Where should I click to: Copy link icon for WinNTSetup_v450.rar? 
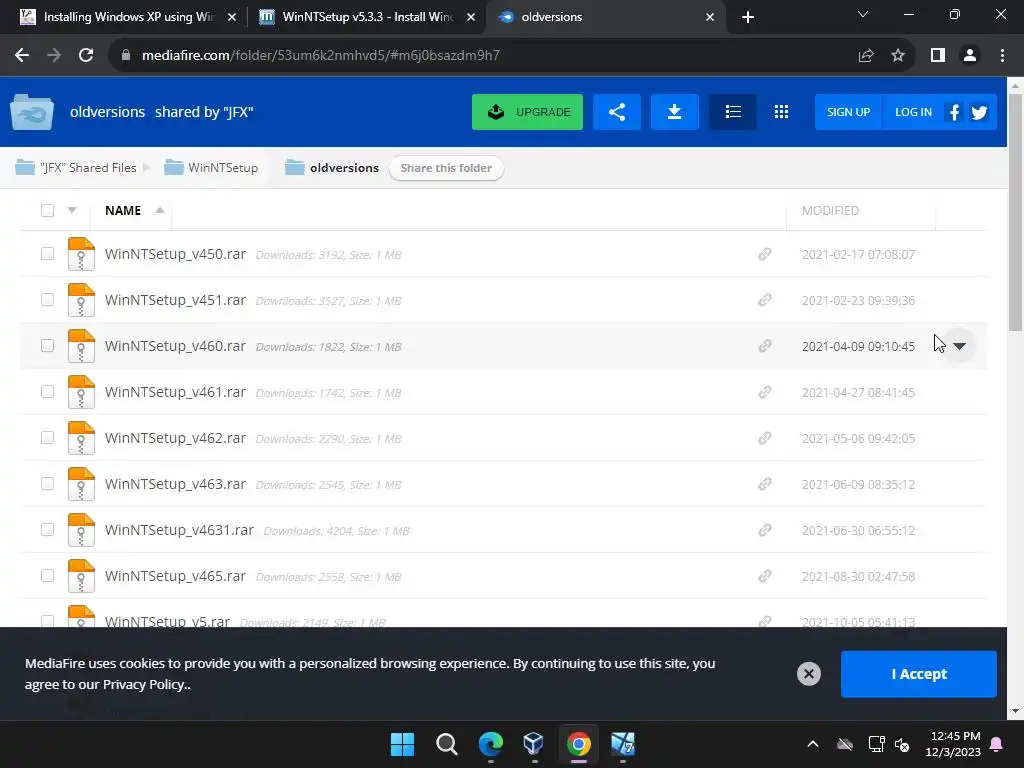click(x=765, y=254)
